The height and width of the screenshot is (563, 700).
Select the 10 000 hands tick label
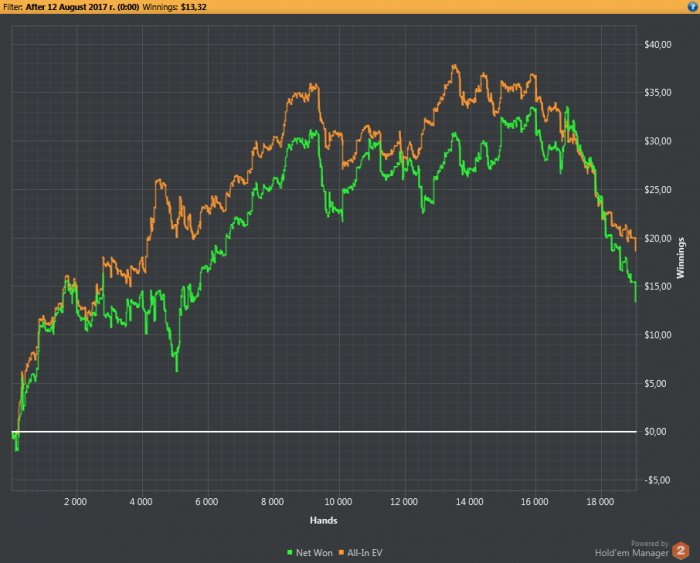pos(338,500)
